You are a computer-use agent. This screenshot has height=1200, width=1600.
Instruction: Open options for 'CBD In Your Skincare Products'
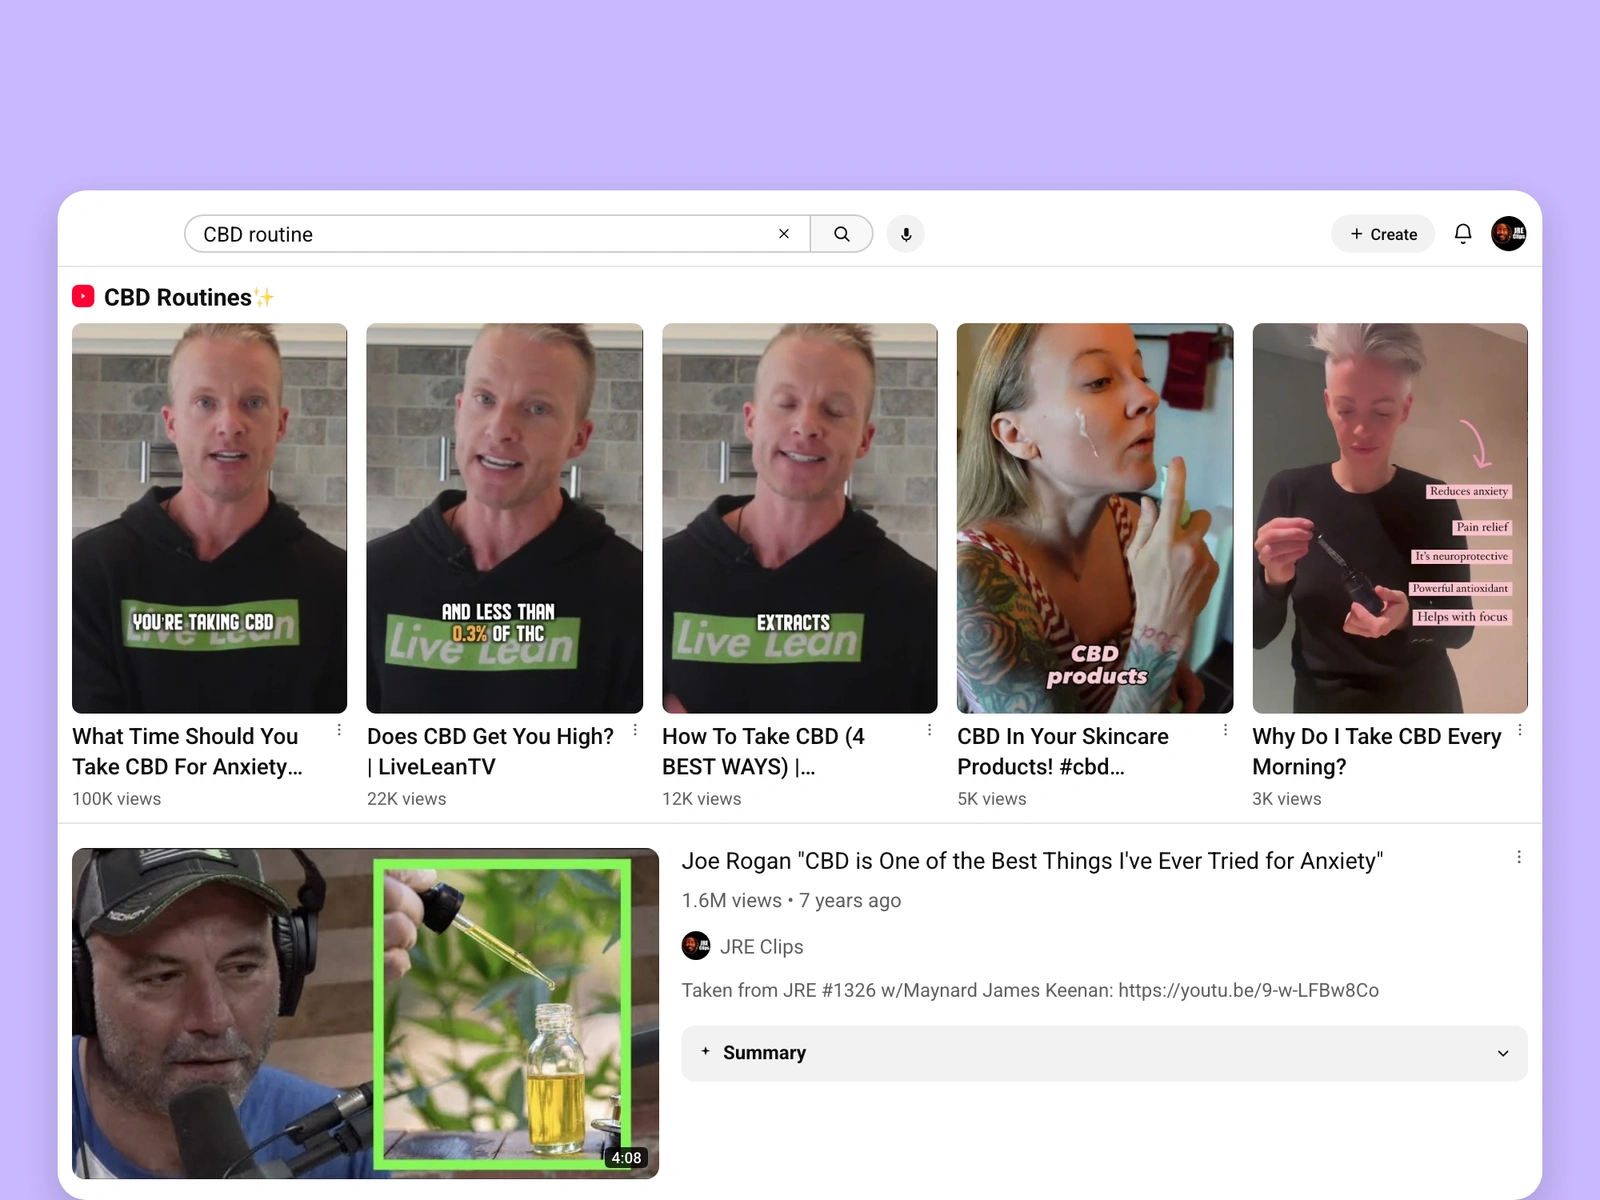pos(1225,731)
